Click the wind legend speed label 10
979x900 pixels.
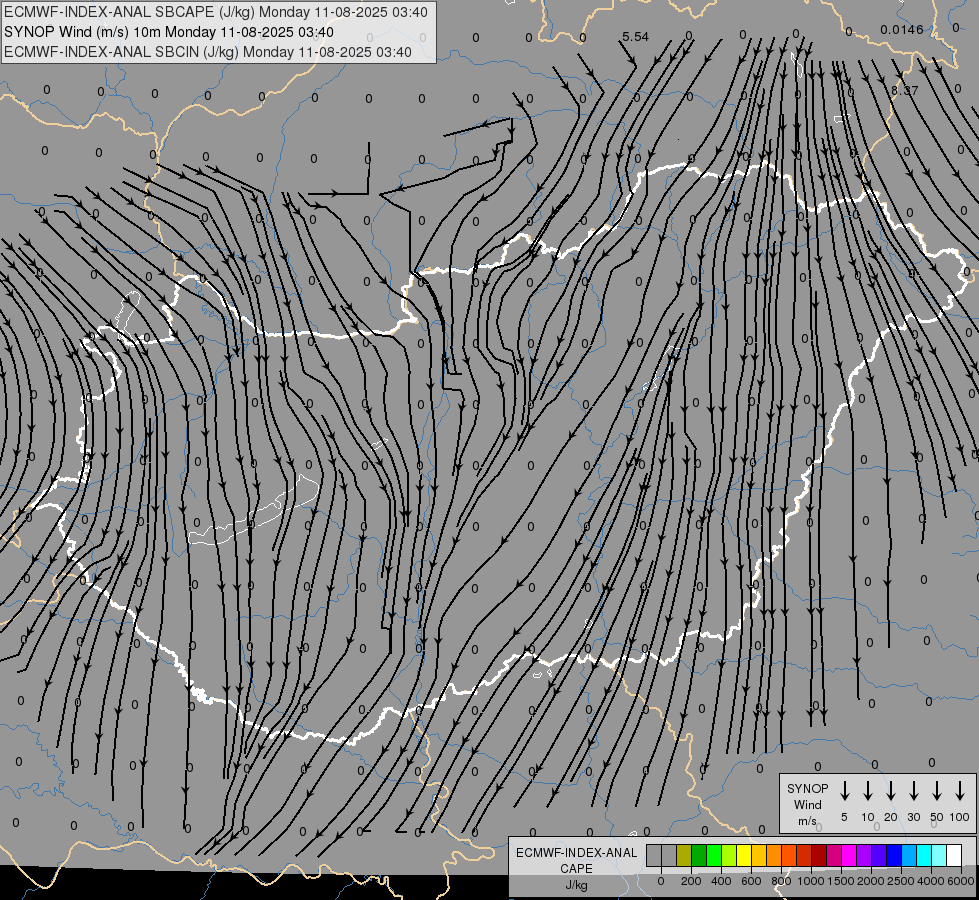(867, 817)
